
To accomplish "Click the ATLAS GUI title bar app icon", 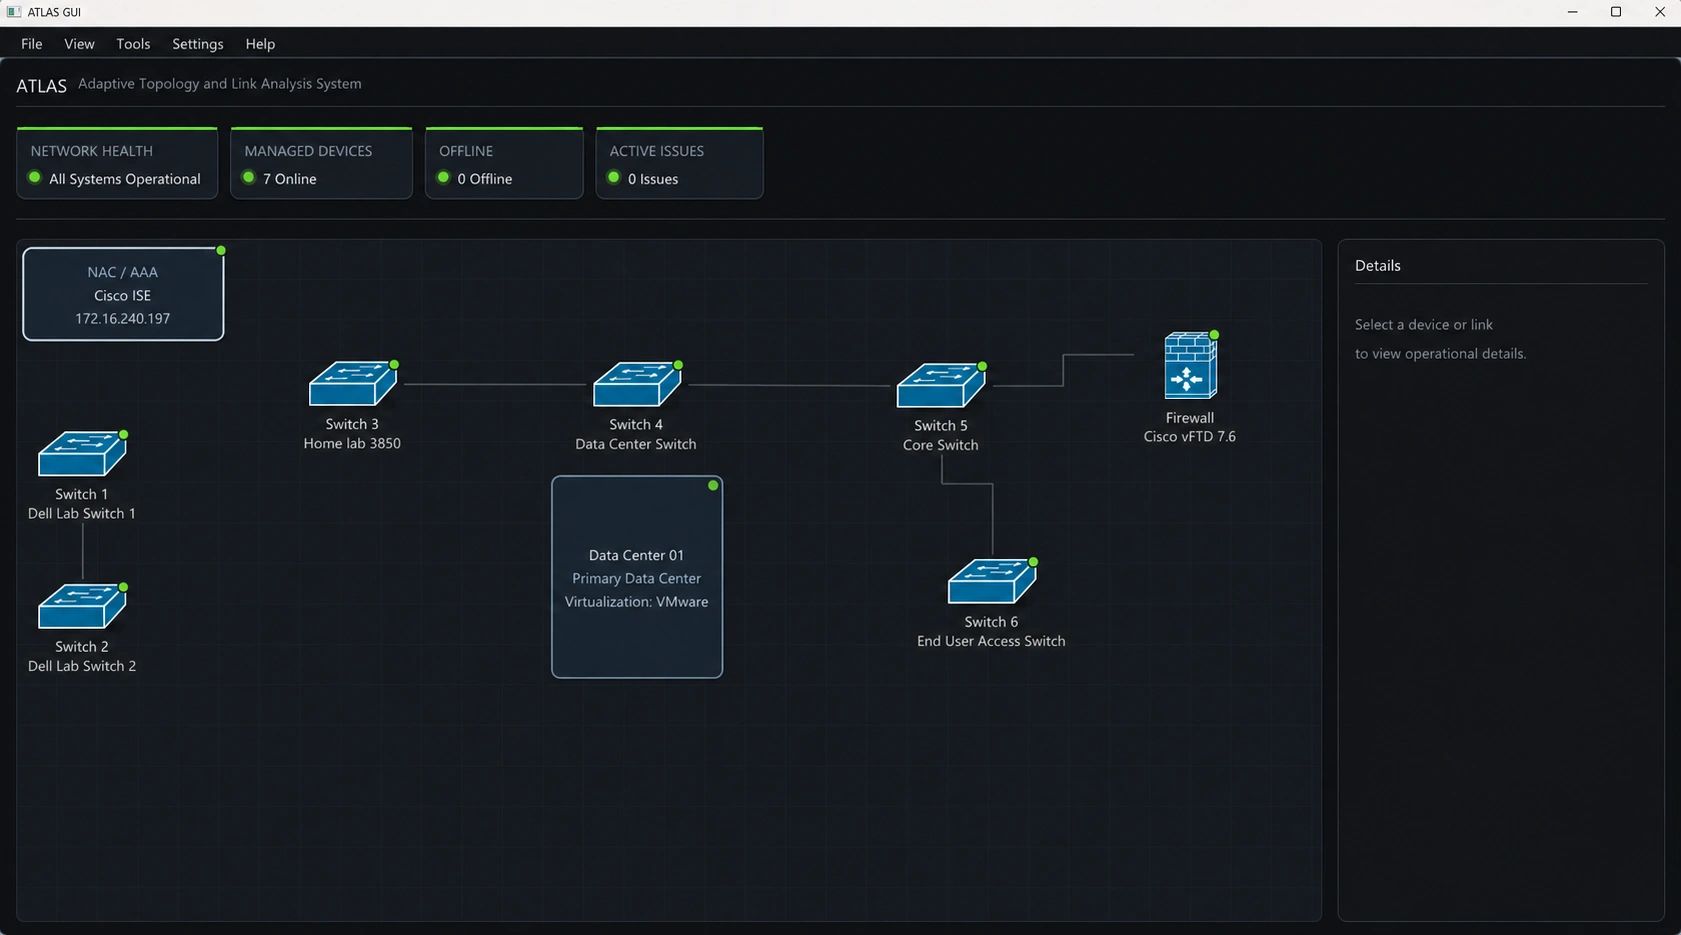I will [x=14, y=12].
